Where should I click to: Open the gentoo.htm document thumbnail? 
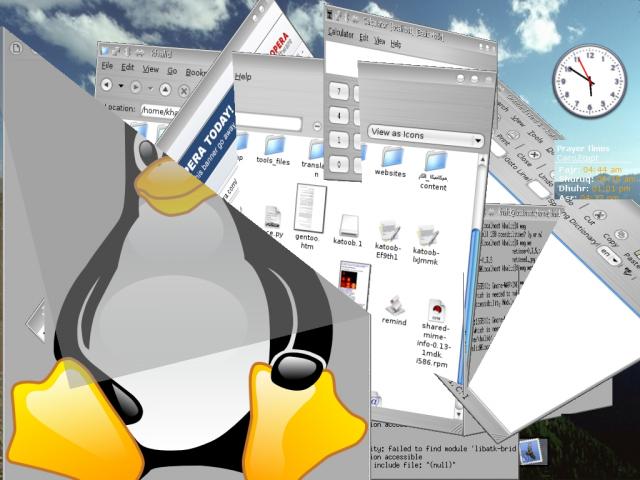[x=310, y=208]
